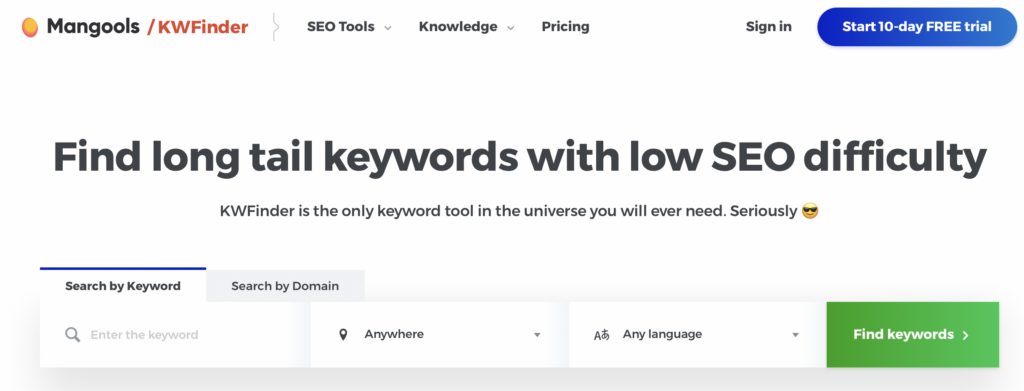This screenshot has width=1024, height=391.
Task: Click the sunglasses emoji in subtitle
Action: point(810,211)
